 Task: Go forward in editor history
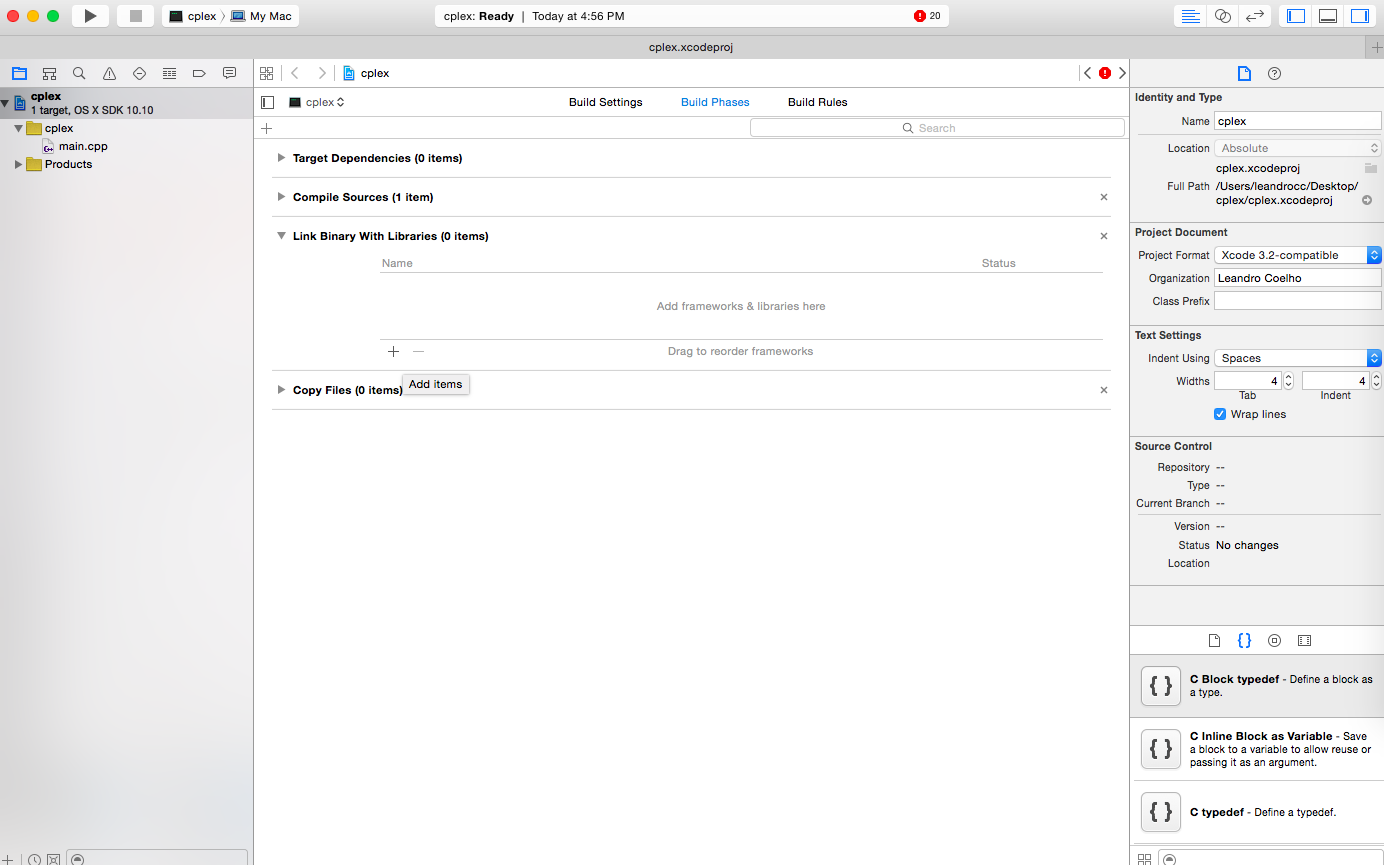(321, 73)
